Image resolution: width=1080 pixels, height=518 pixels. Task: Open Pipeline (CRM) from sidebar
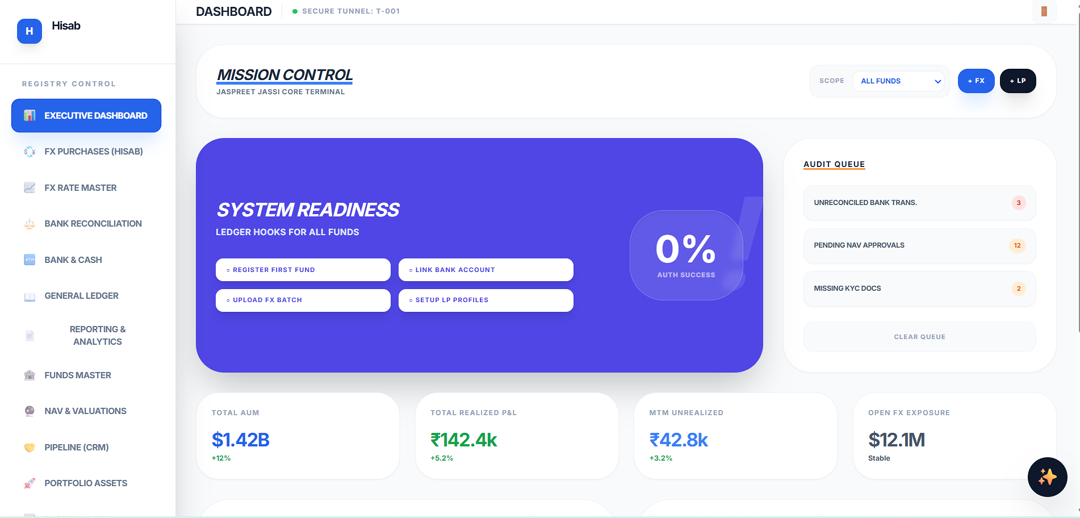click(76, 447)
